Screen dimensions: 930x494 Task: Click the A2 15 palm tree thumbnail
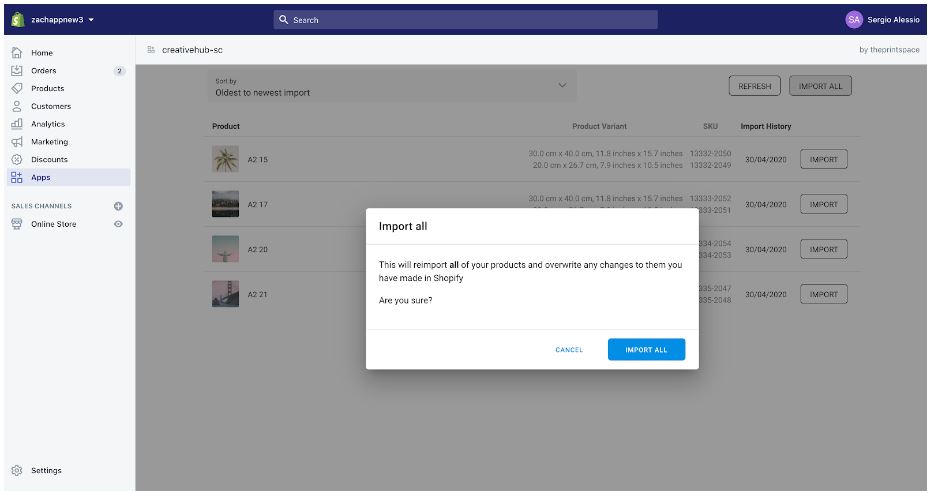[x=225, y=159]
